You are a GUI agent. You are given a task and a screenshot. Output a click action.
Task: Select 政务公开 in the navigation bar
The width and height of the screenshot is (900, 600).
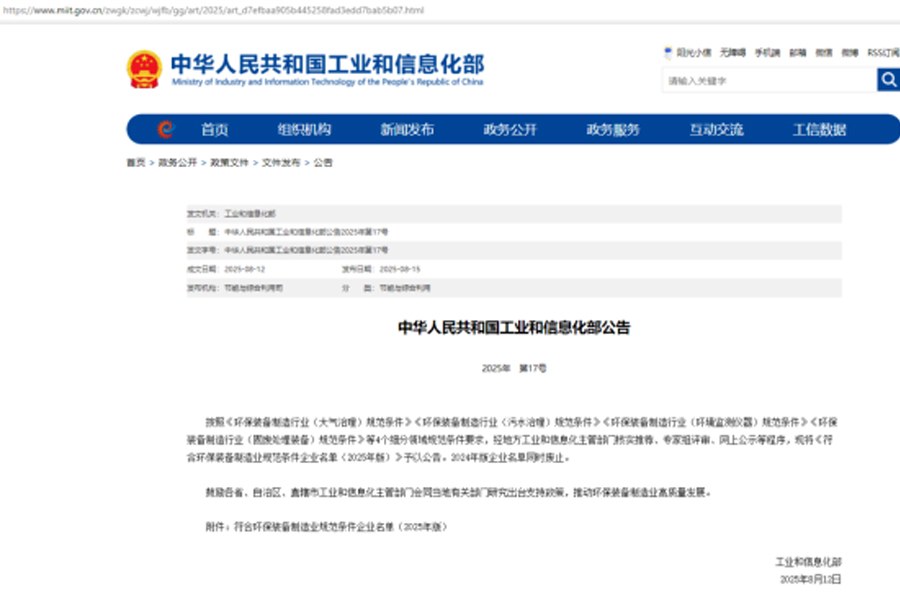tap(510, 130)
